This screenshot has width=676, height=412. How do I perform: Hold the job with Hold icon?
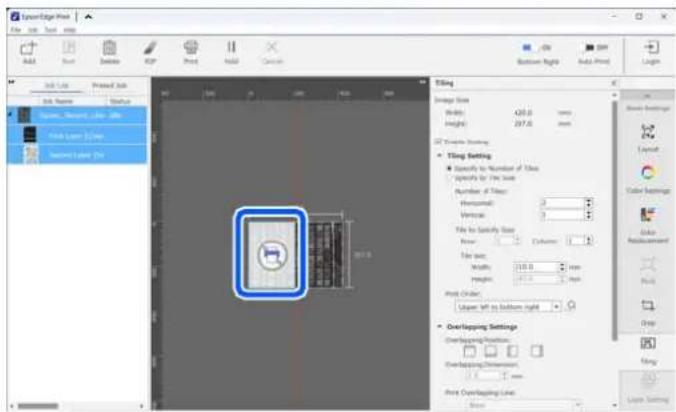(x=232, y=47)
